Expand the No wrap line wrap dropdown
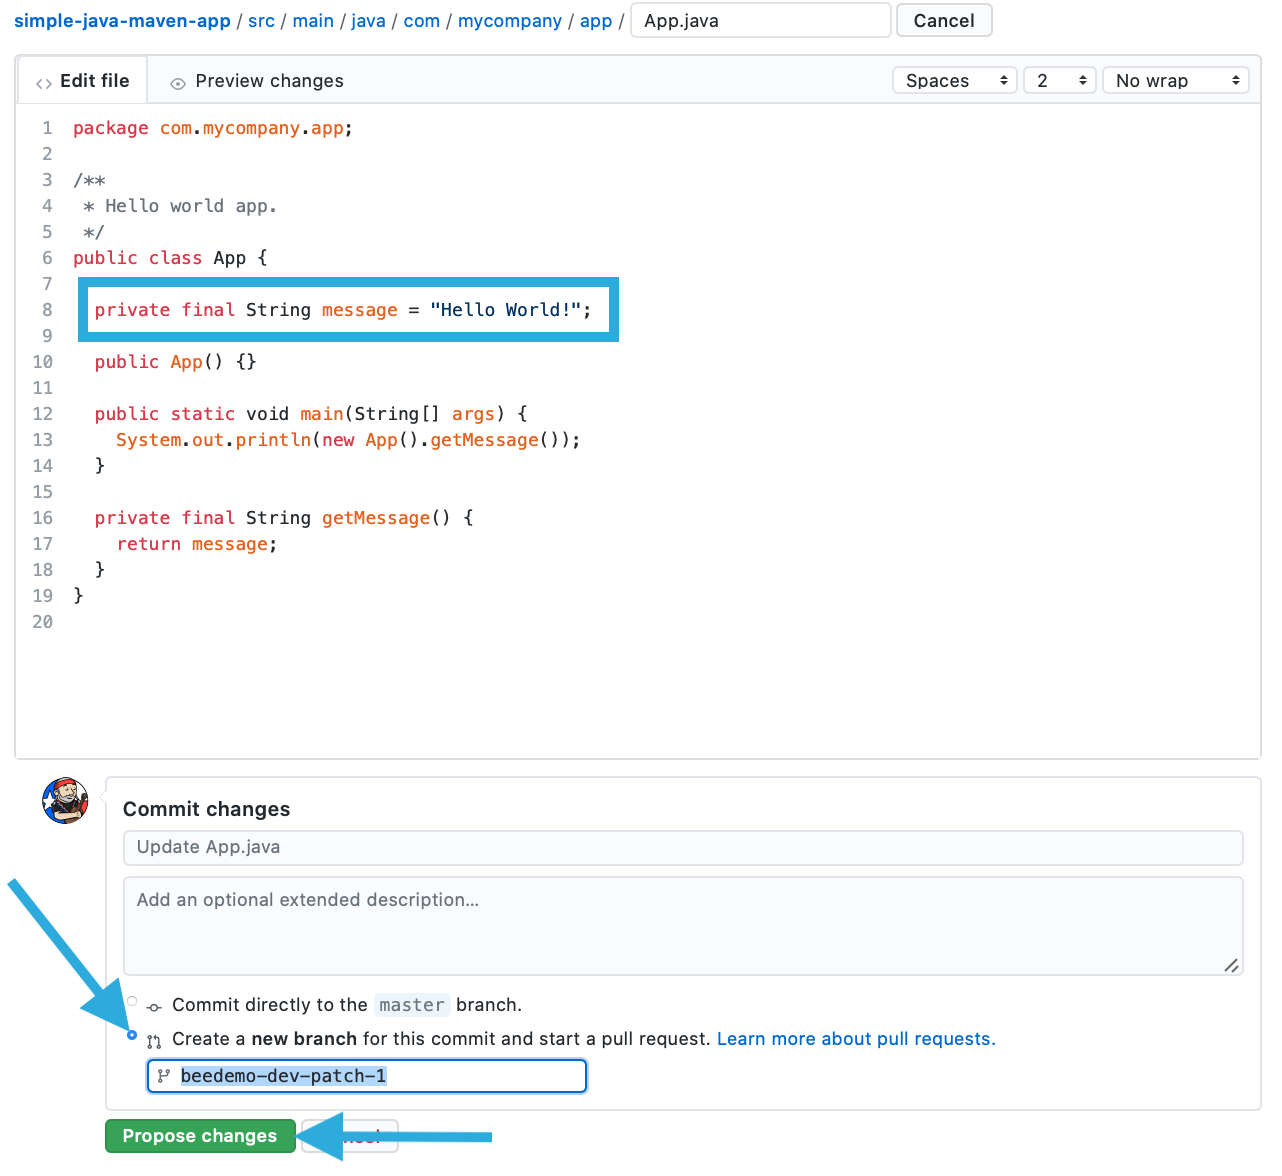 pyautogui.click(x=1175, y=81)
